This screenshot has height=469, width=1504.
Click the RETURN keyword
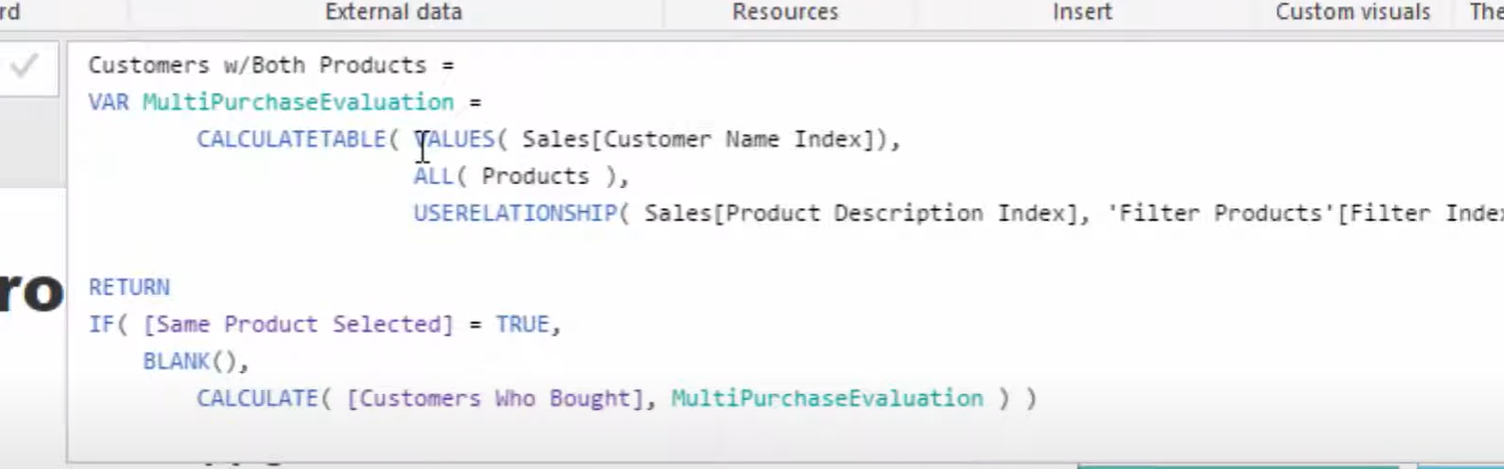point(129,287)
